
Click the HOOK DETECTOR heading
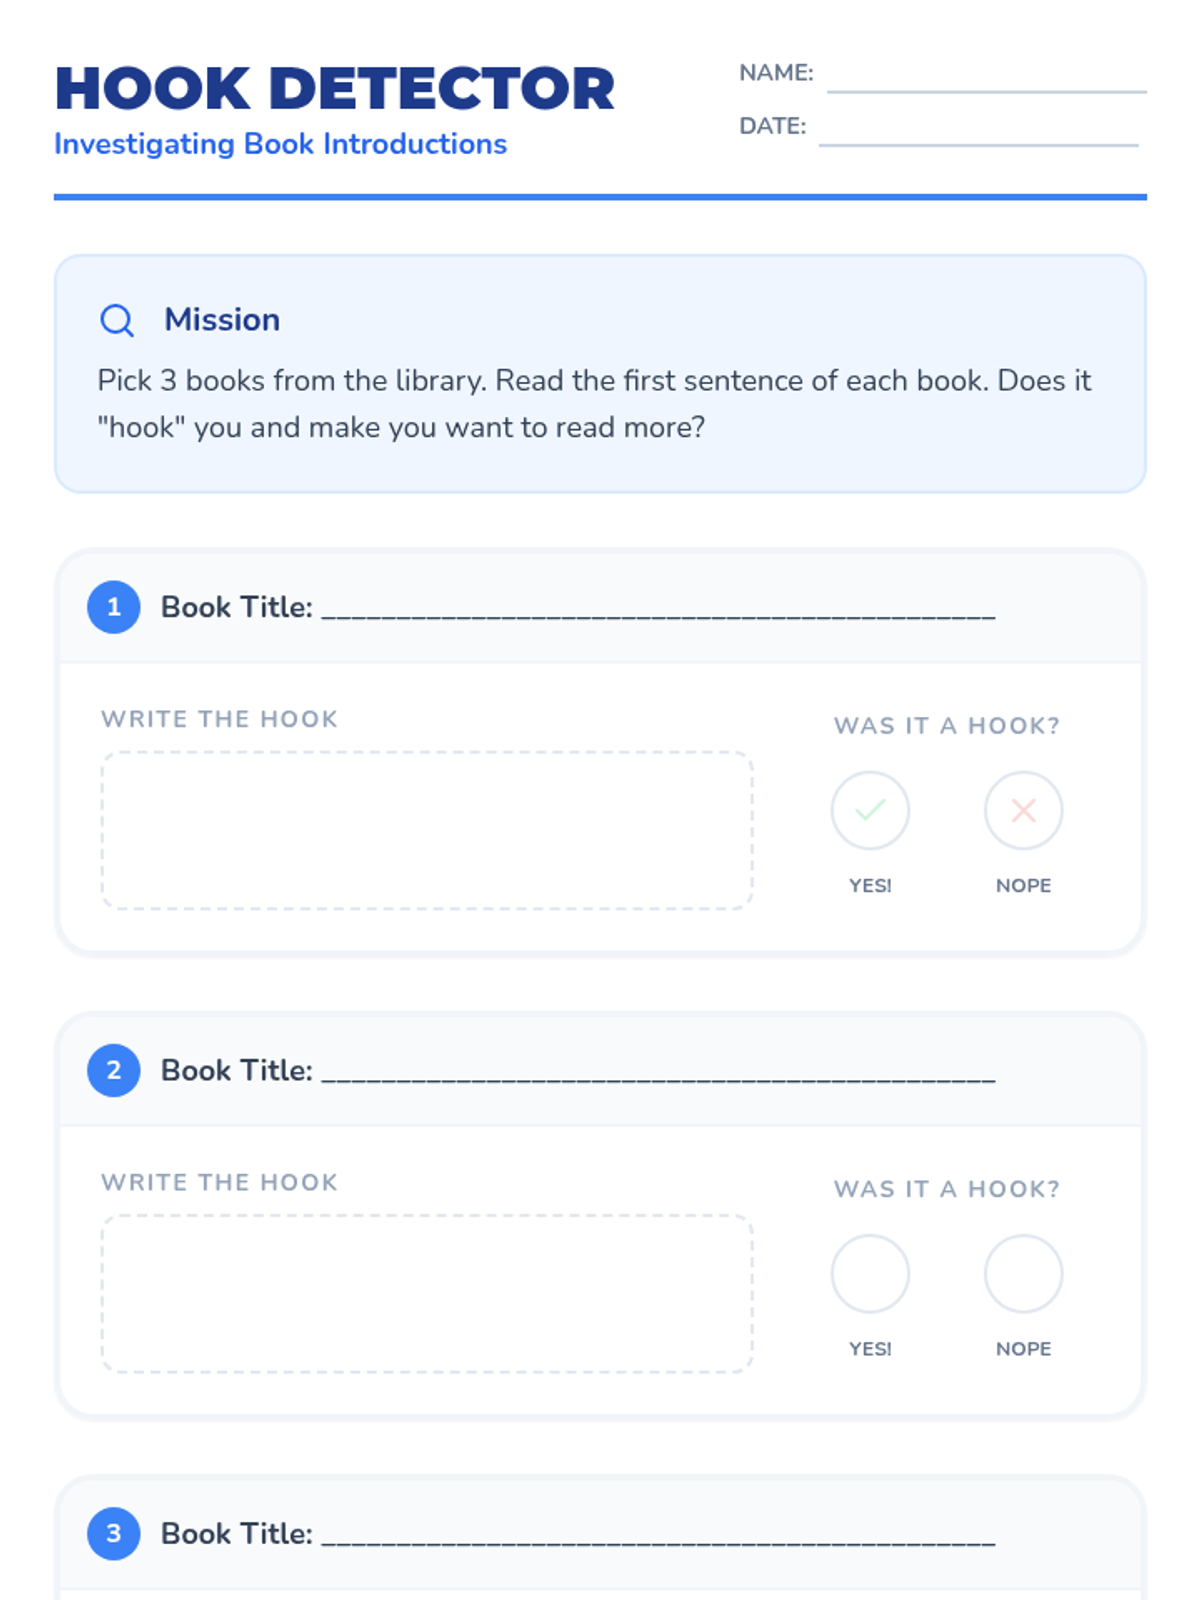pyautogui.click(x=335, y=88)
